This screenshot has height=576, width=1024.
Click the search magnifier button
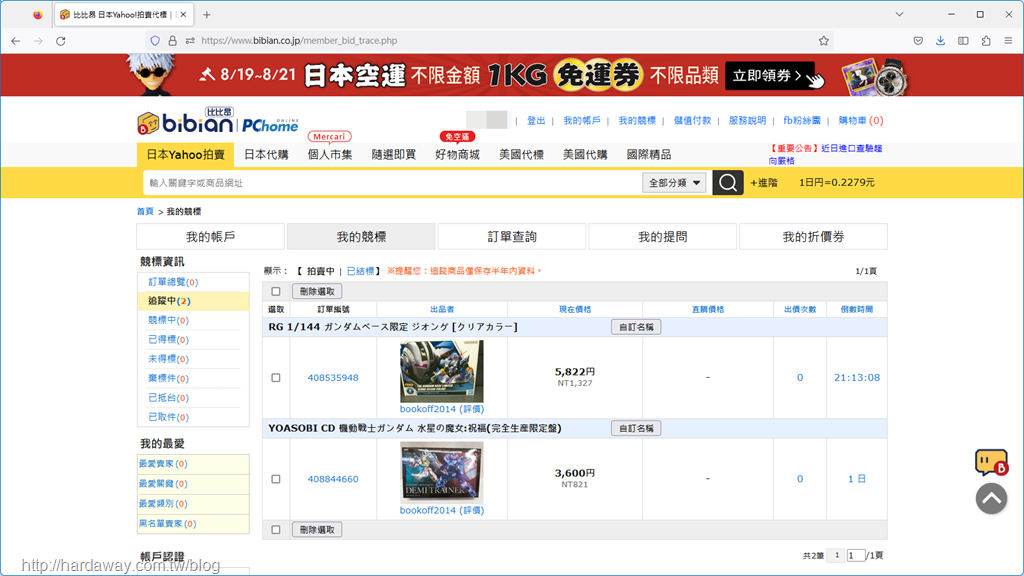tap(728, 183)
